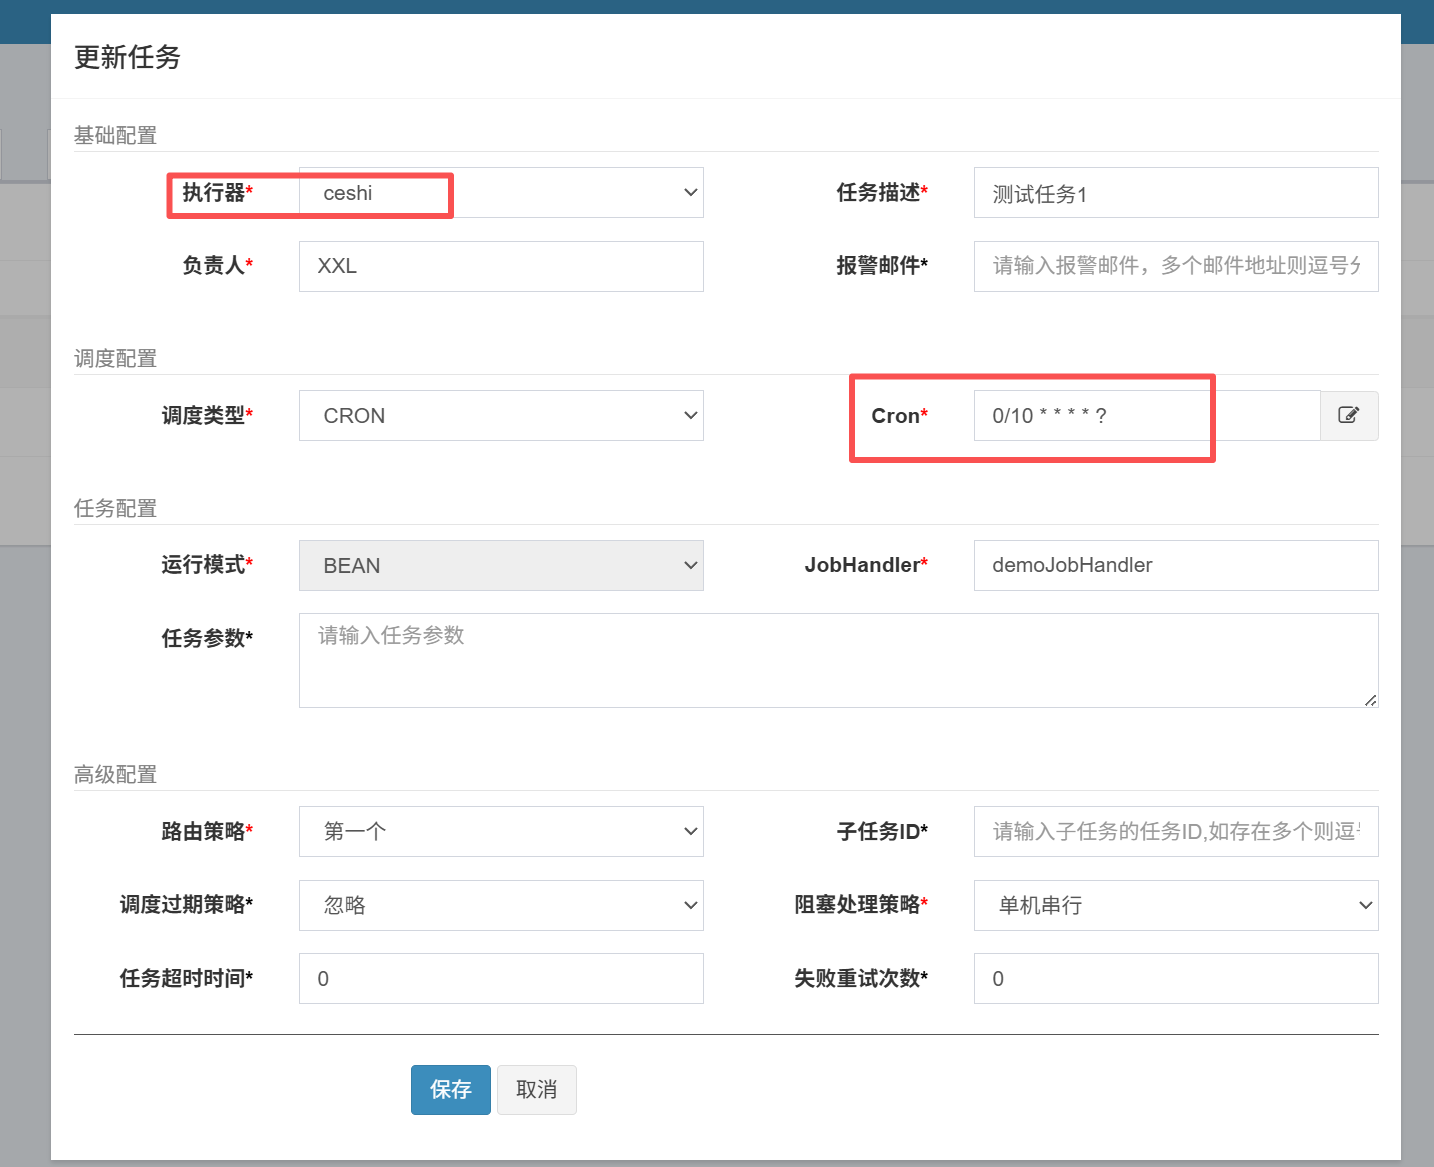Open the 调度过期策略 dropdown showing 忽略

500,906
